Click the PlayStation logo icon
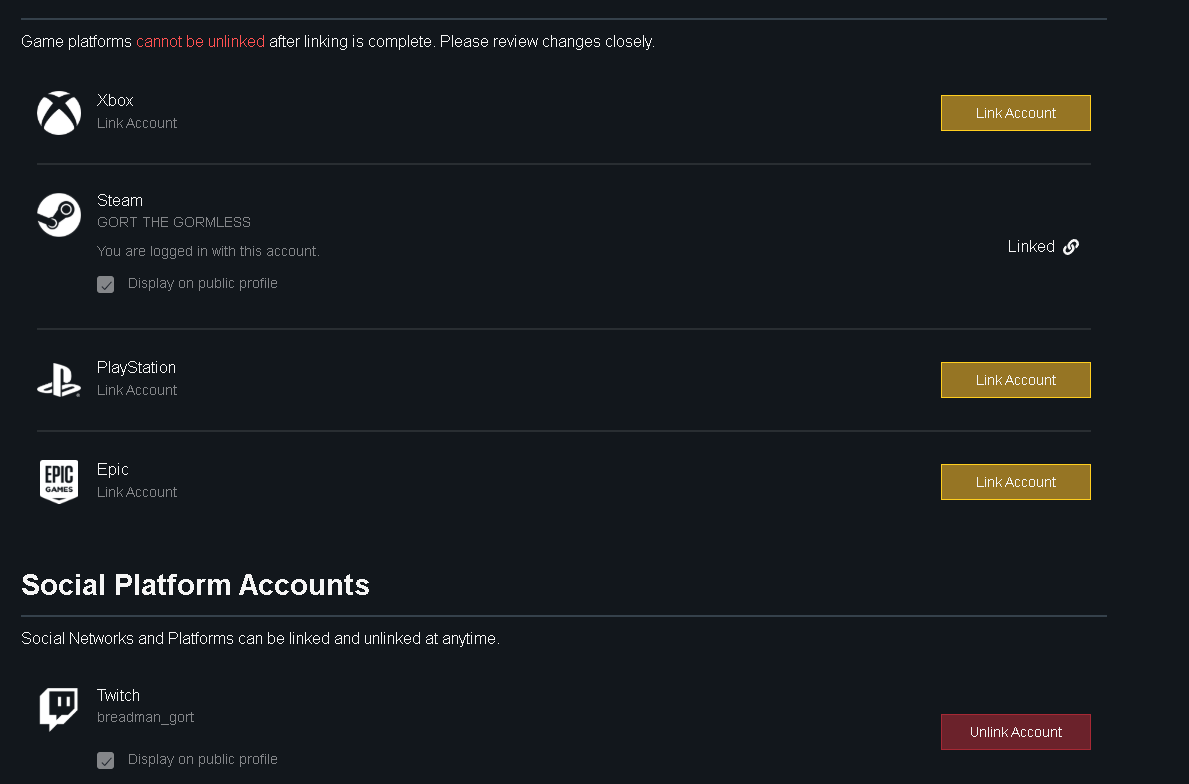Screen dimensions: 1189x784 (59, 380)
